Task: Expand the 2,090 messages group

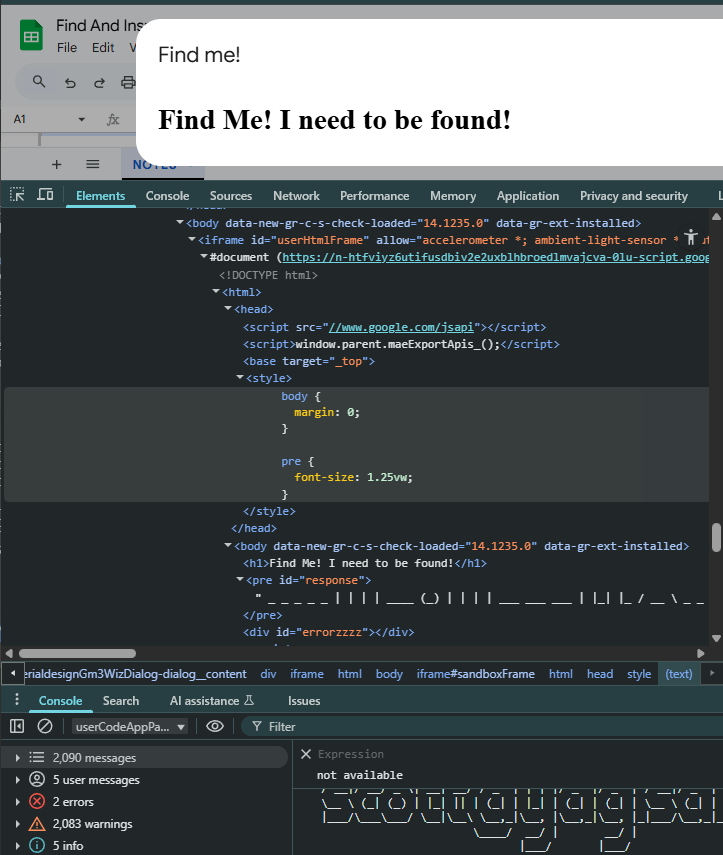Action: [x=17, y=758]
